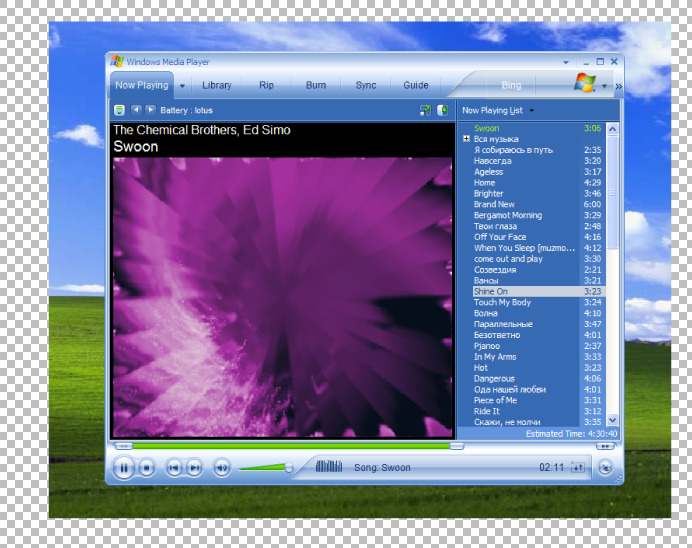Click the volume slider handle

click(289, 467)
